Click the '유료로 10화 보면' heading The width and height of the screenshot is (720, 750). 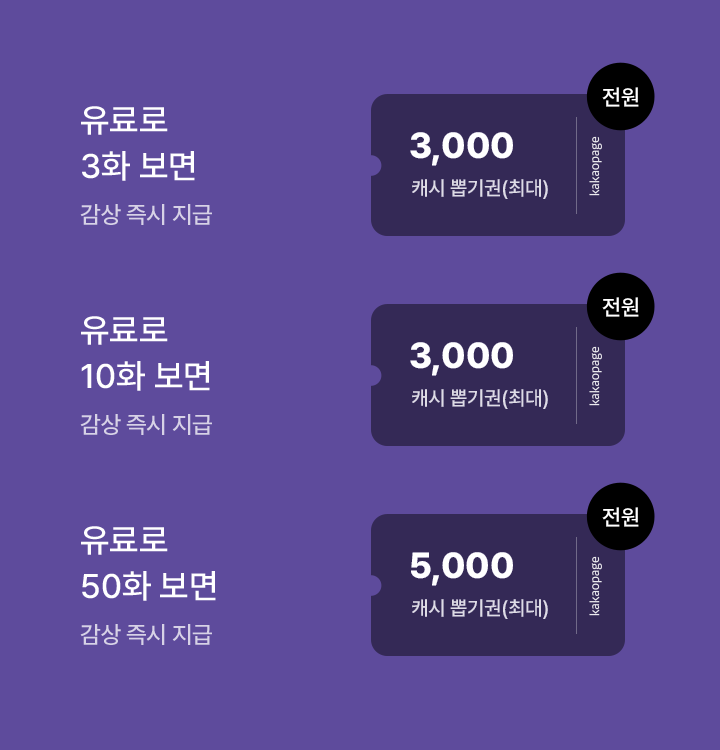pyautogui.click(x=146, y=352)
